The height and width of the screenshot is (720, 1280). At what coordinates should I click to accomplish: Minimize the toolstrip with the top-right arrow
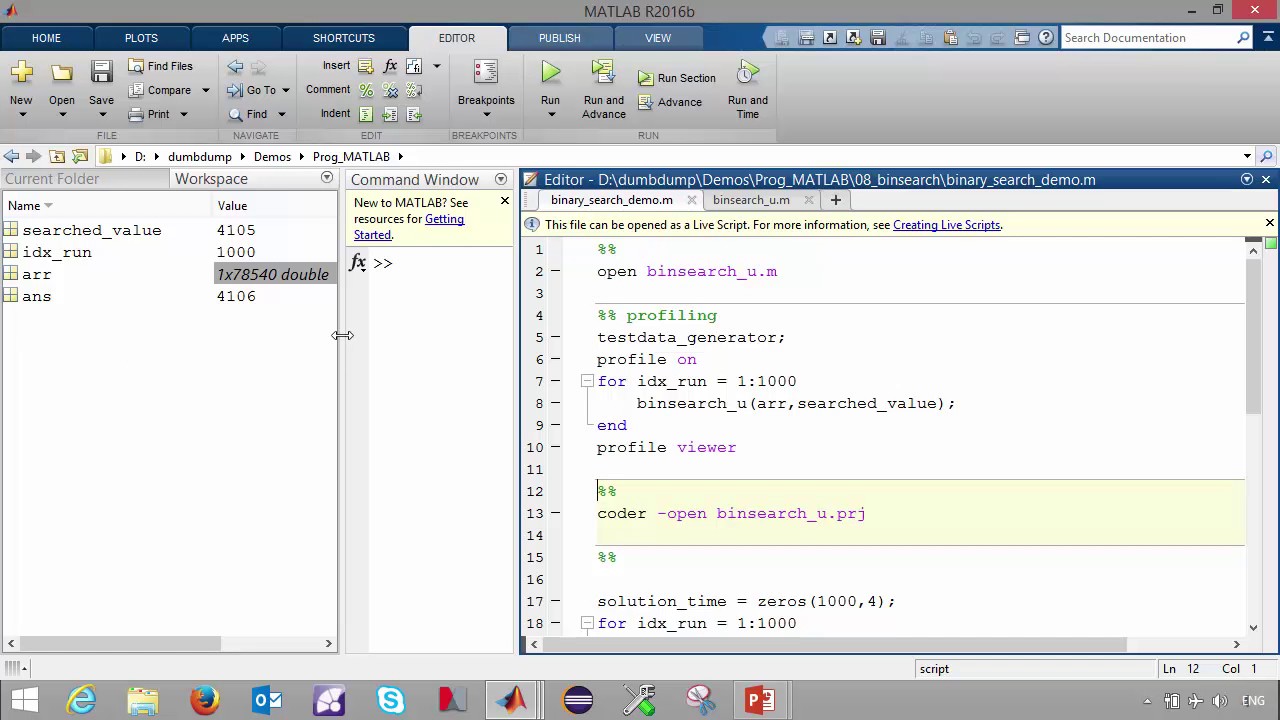pos(1269,38)
